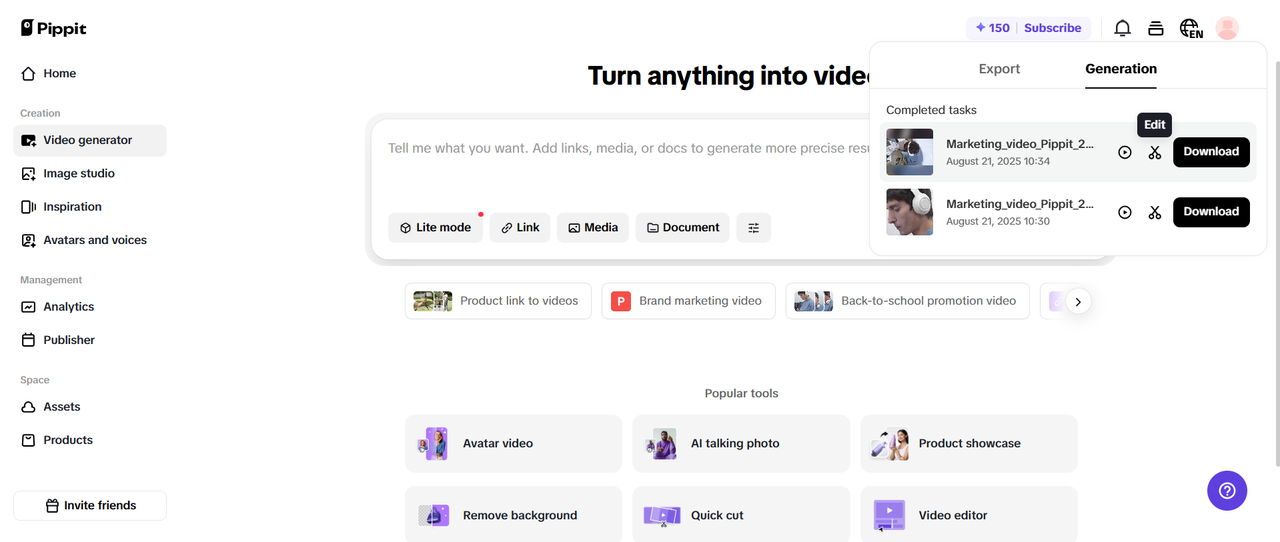Expand more suggestions with right chevron
This screenshot has width=1280, height=542.
1078,301
